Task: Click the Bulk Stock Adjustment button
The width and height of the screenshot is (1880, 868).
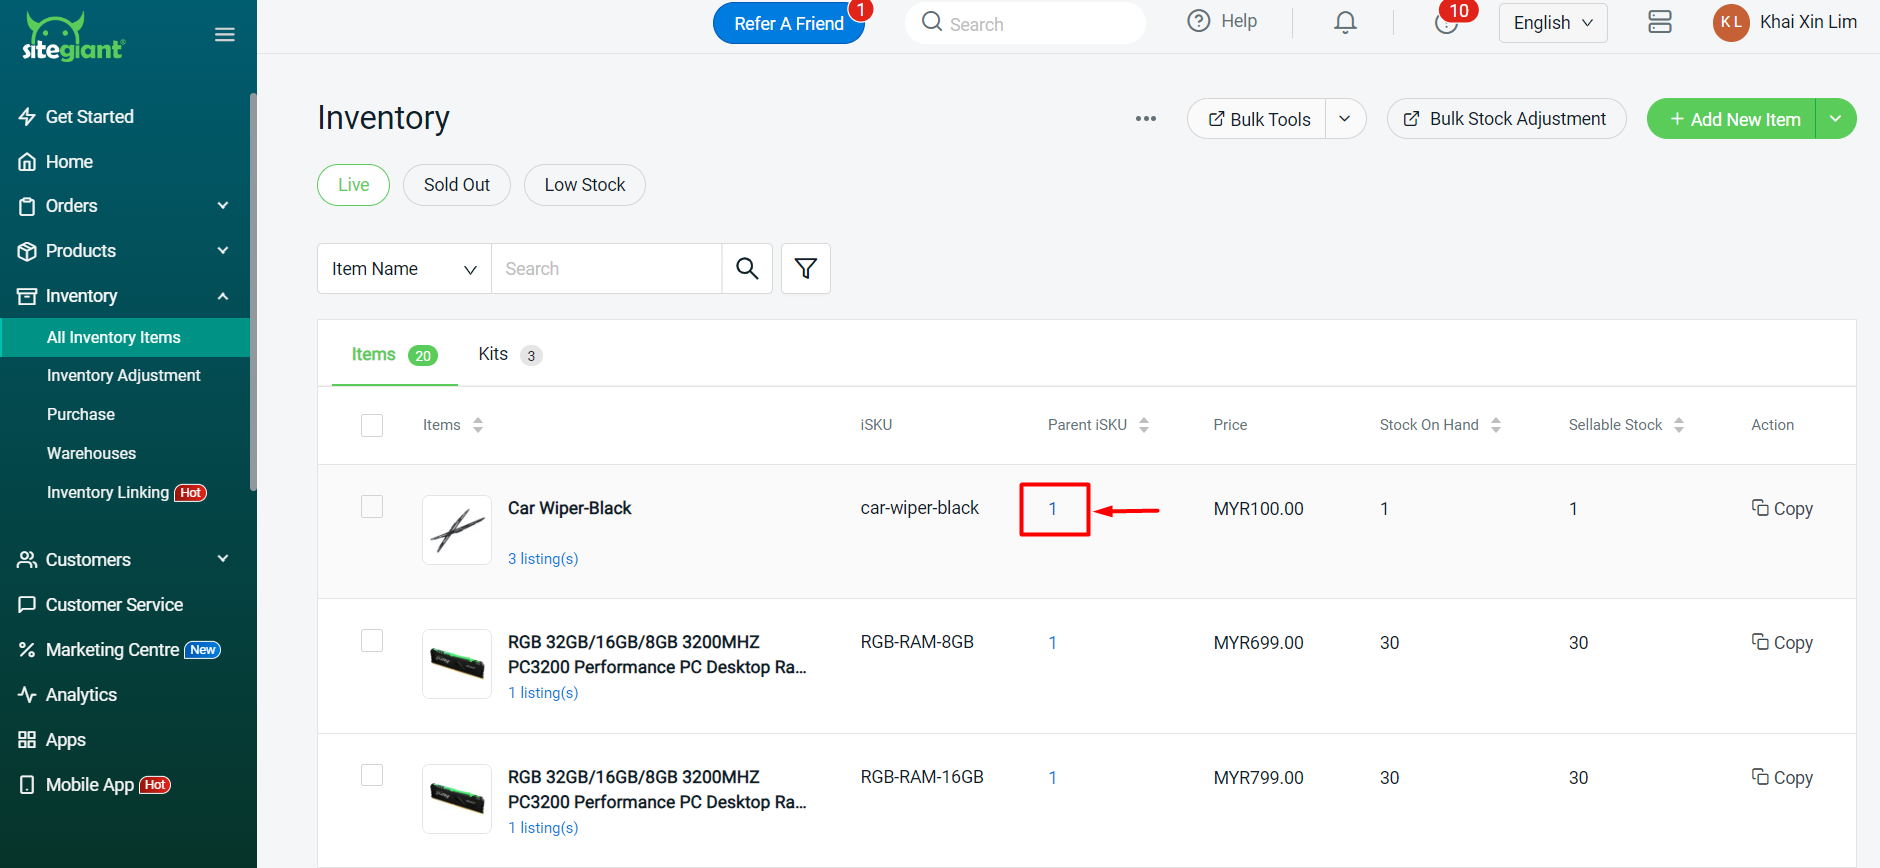Action: 1505,119
